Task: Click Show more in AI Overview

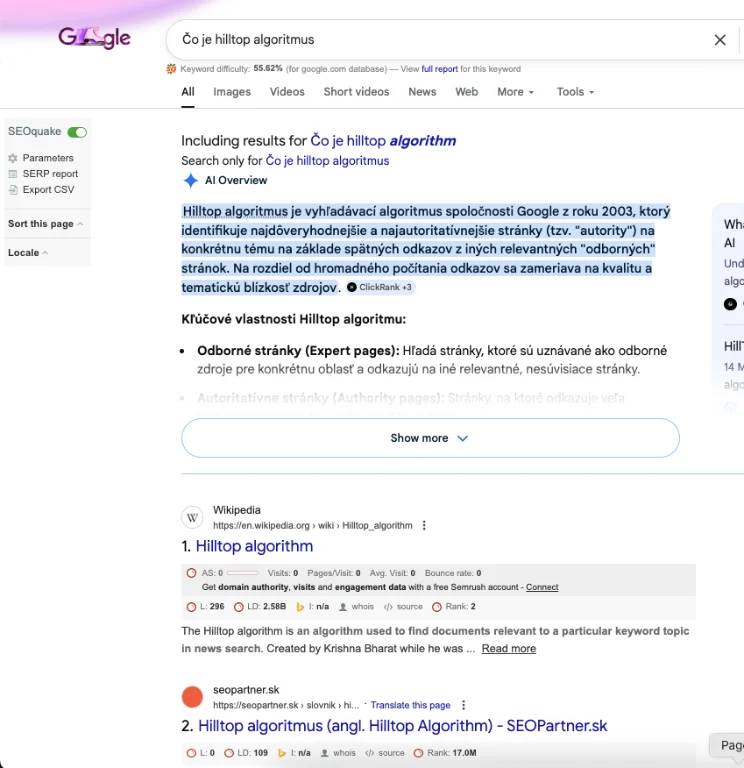Action: 429,438
